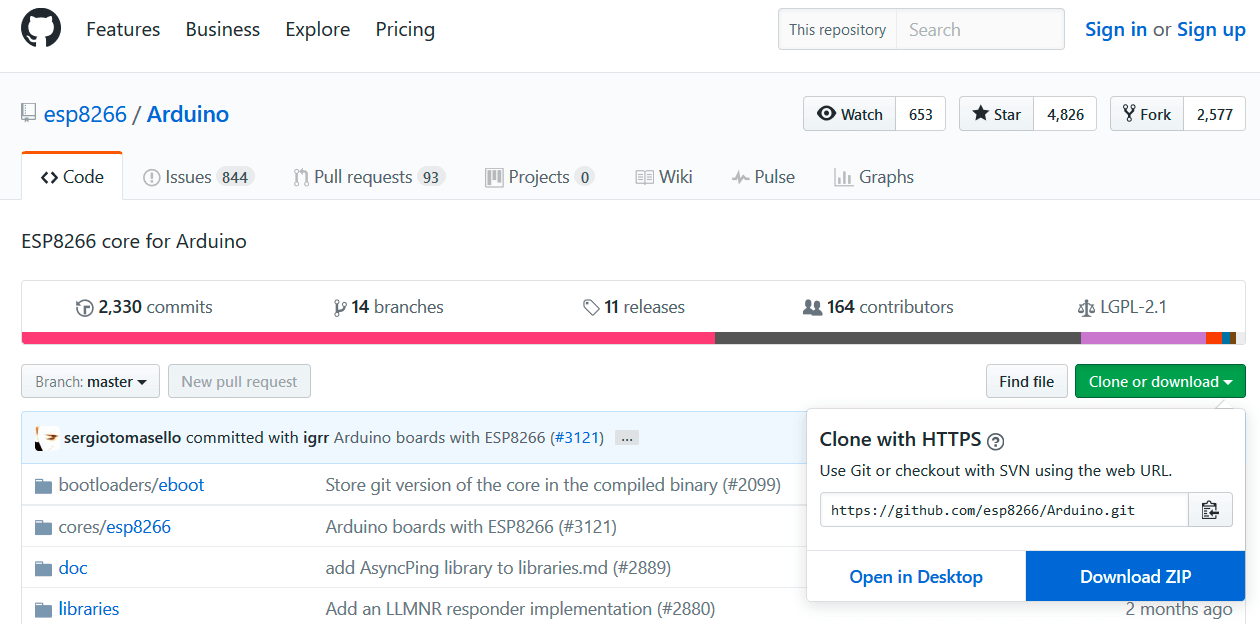This screenshot has height=624, width=1260.
Task: Watch the repository
Action: (x=850, y=114)
